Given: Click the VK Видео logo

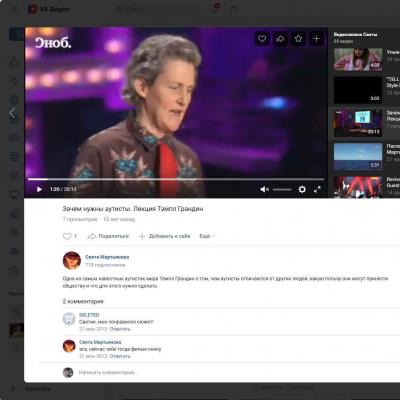Looking at the screenshot, I should 49,9.
